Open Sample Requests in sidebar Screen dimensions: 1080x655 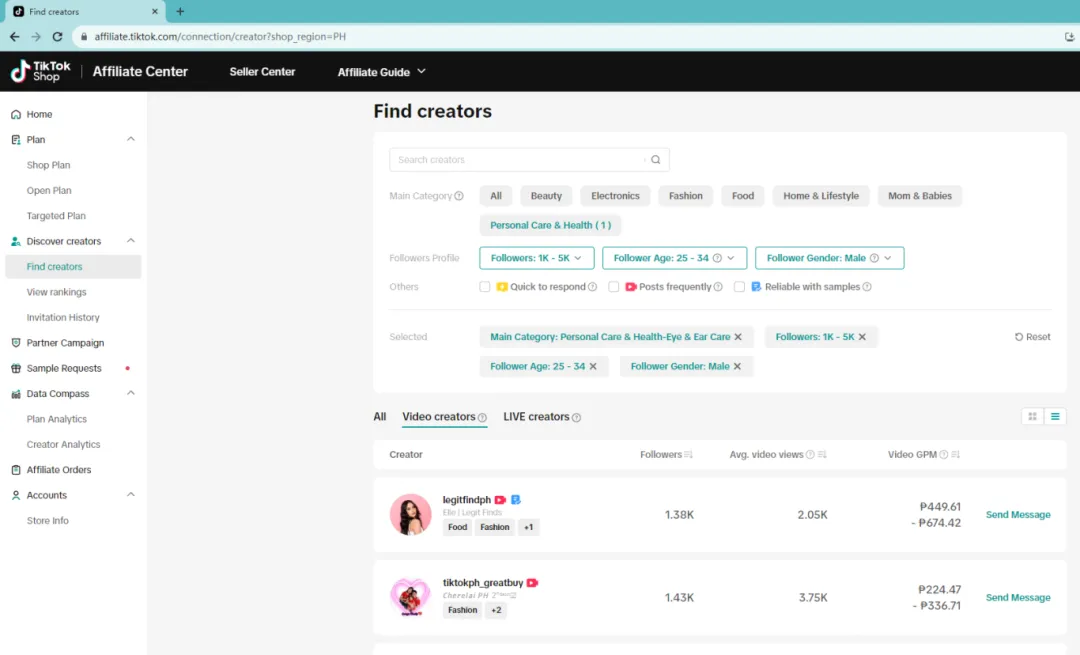(64, 368)
